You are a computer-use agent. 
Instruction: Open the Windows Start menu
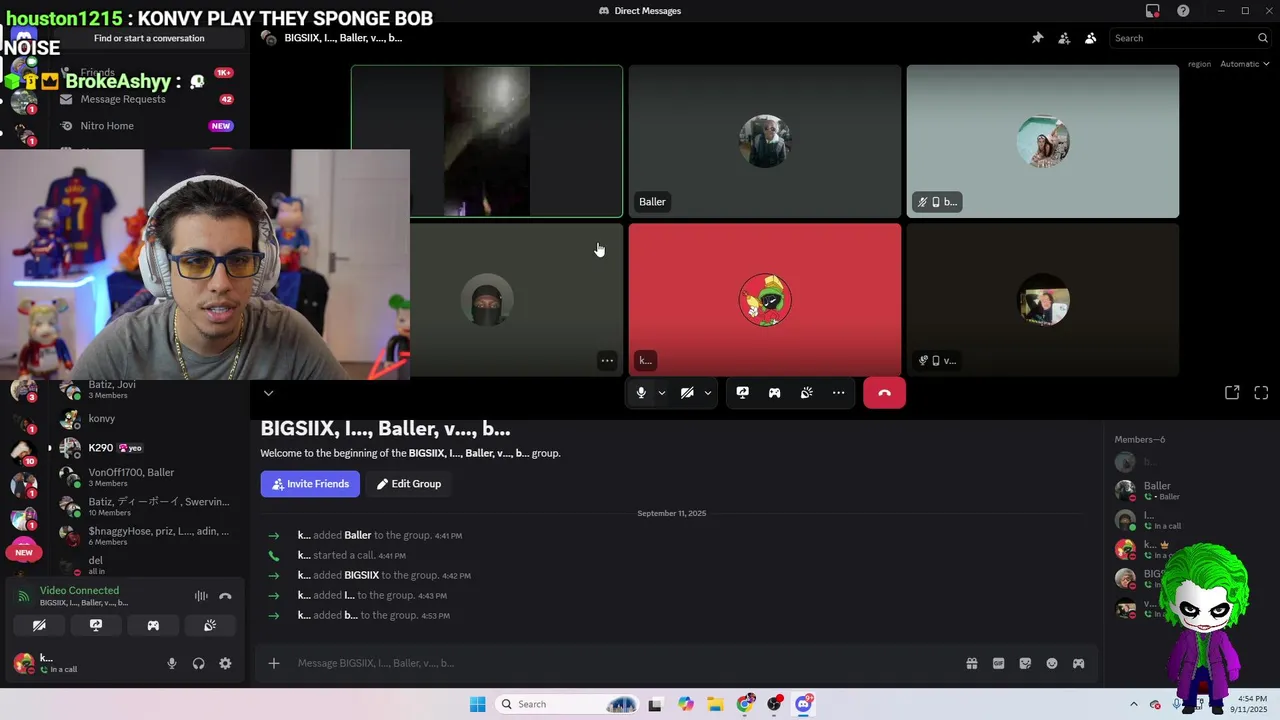pyautogui.click(x=477, y=704)
